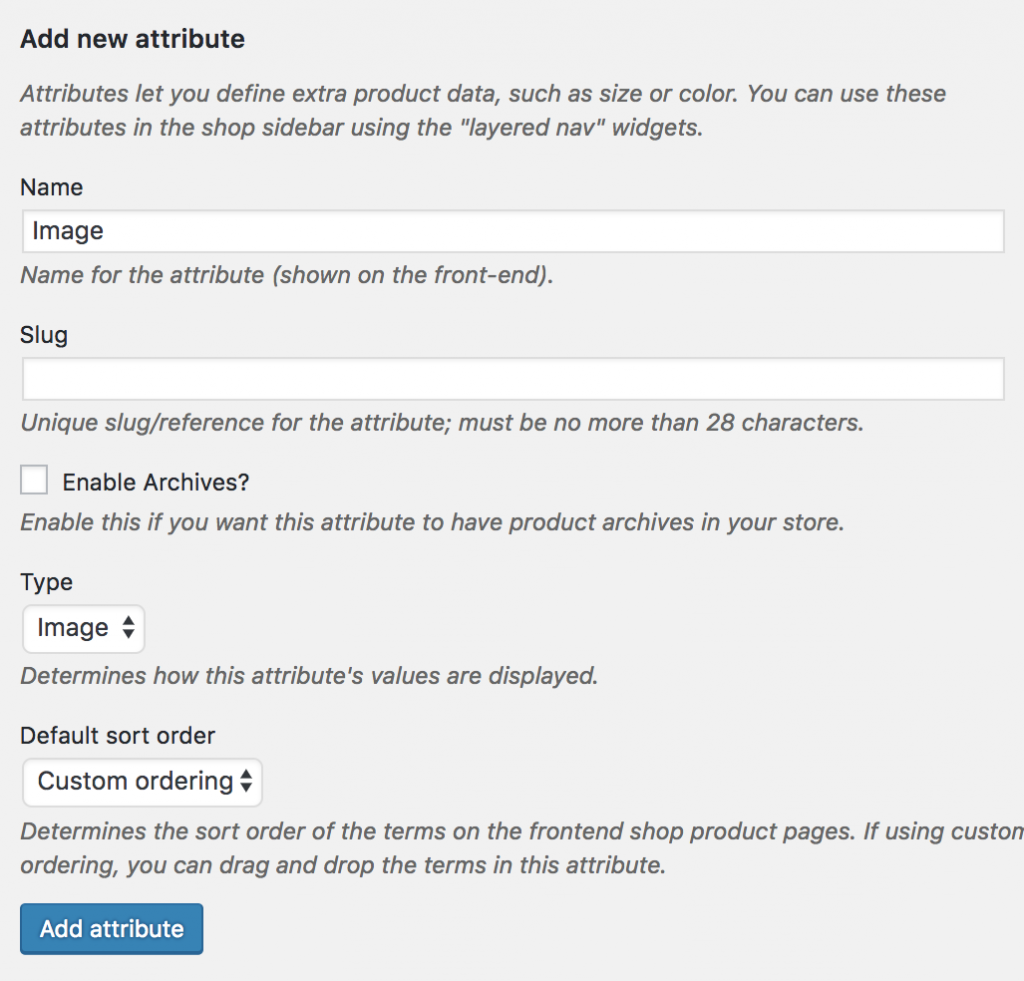Screen dimensions: 1024x981
Task: Click the Default sort order label
Action: pos(117,735)
